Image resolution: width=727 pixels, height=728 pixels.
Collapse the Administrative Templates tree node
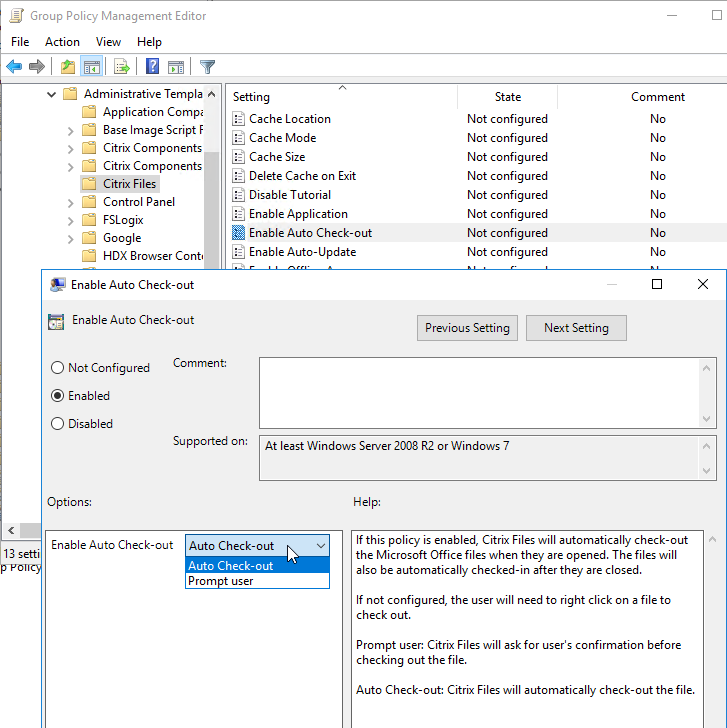click(x=52, y=94)
